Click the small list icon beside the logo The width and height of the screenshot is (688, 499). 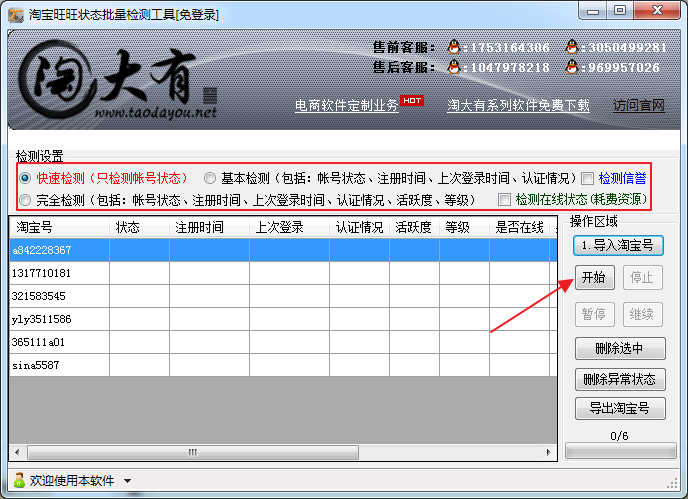tap(210, 95)
